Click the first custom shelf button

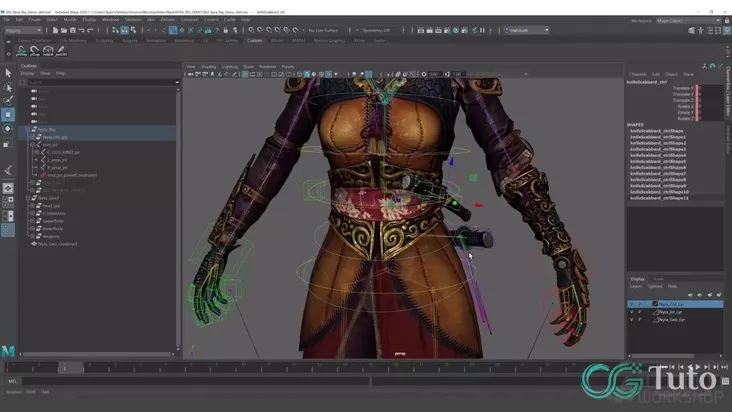(x=21, y=51)
